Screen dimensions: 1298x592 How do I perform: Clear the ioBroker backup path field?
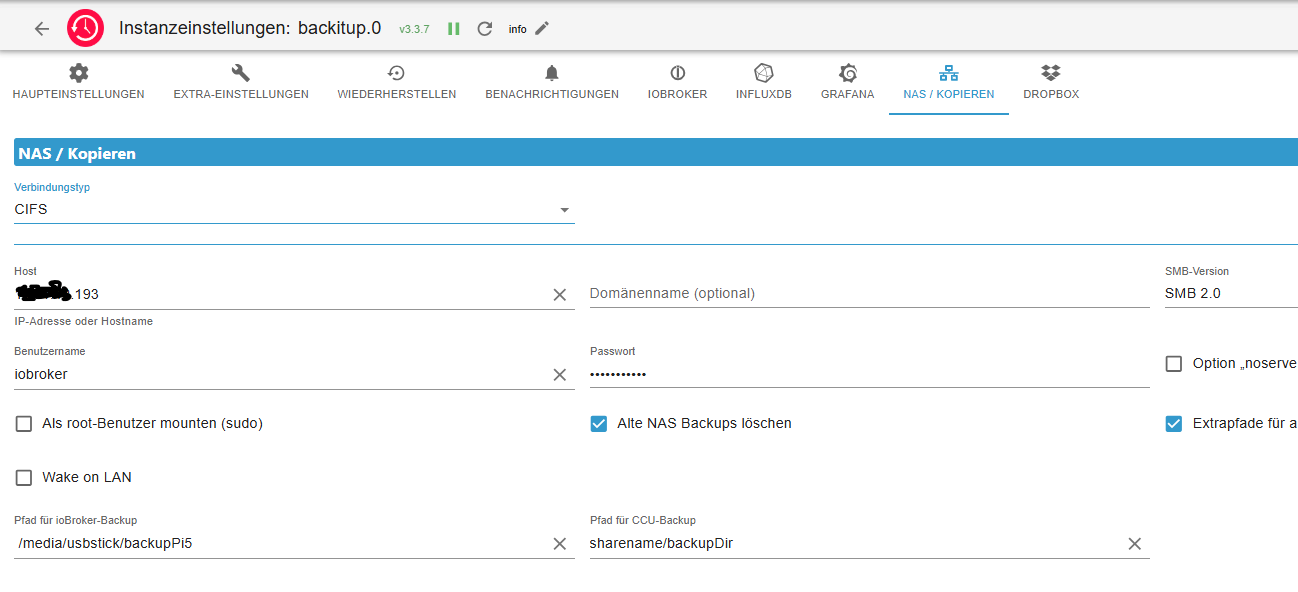pos(560,544)
